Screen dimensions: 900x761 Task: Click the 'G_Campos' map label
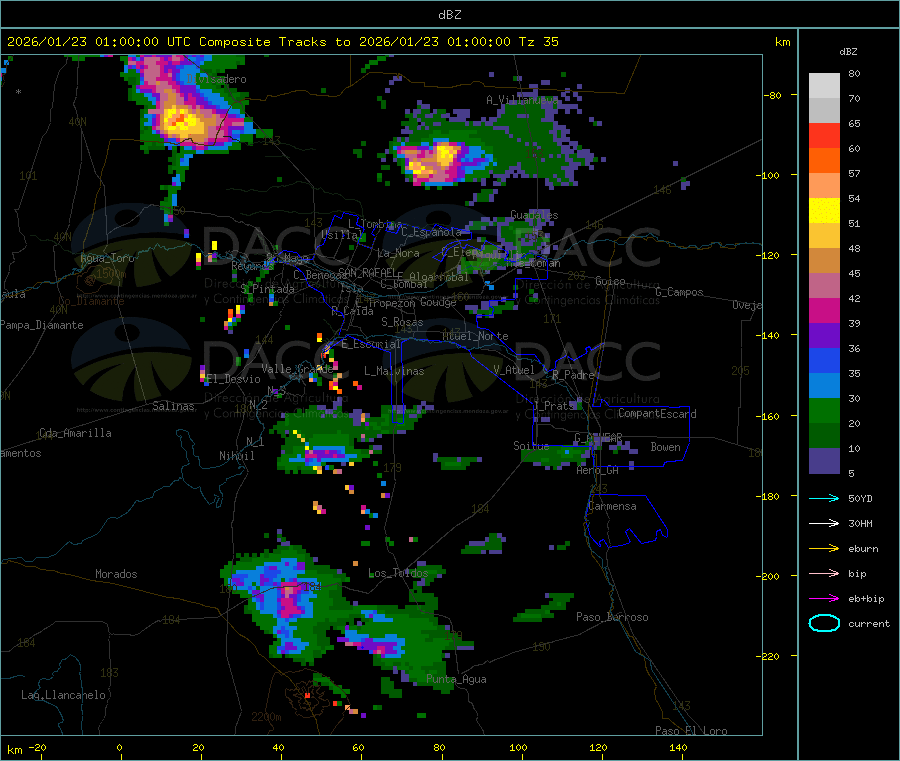click(x=679, y=292)
